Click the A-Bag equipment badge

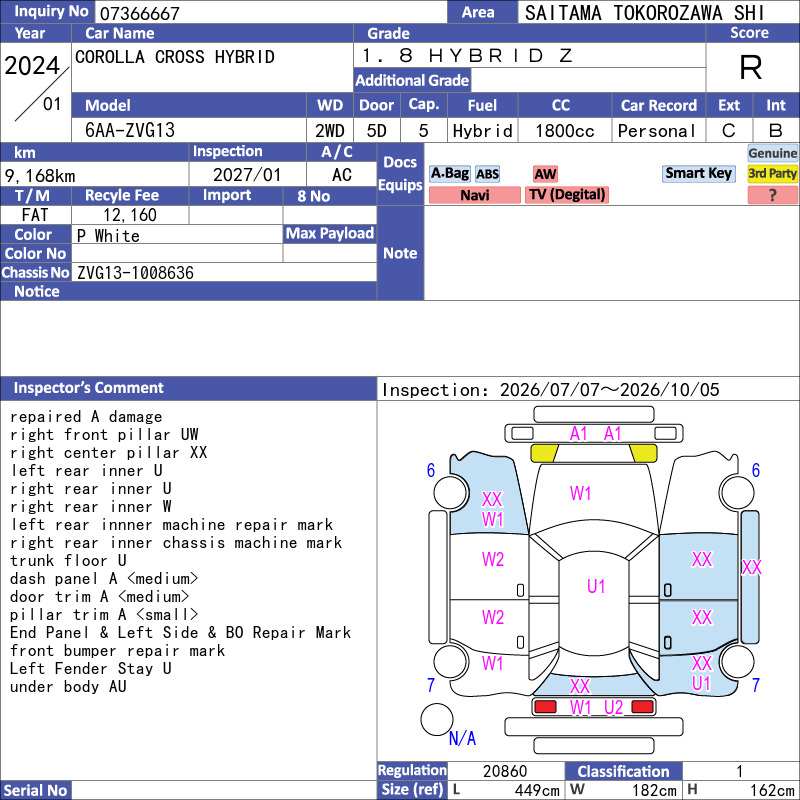(x=449, y=173)
